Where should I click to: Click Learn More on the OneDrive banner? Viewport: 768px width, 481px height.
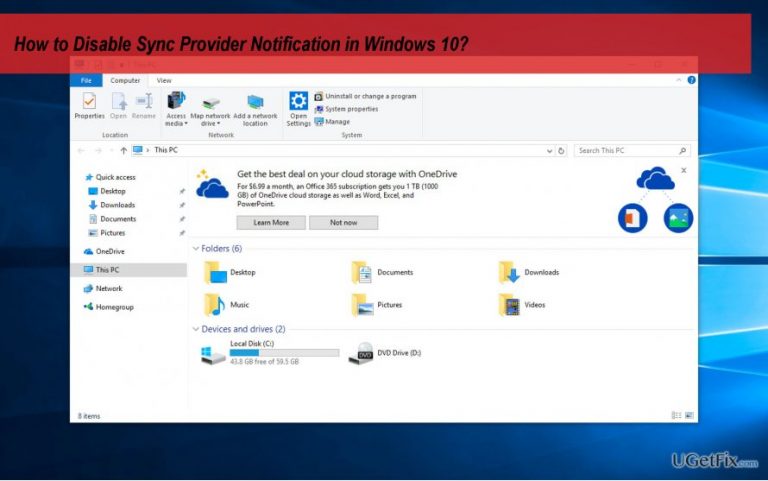tap(271, 222)
